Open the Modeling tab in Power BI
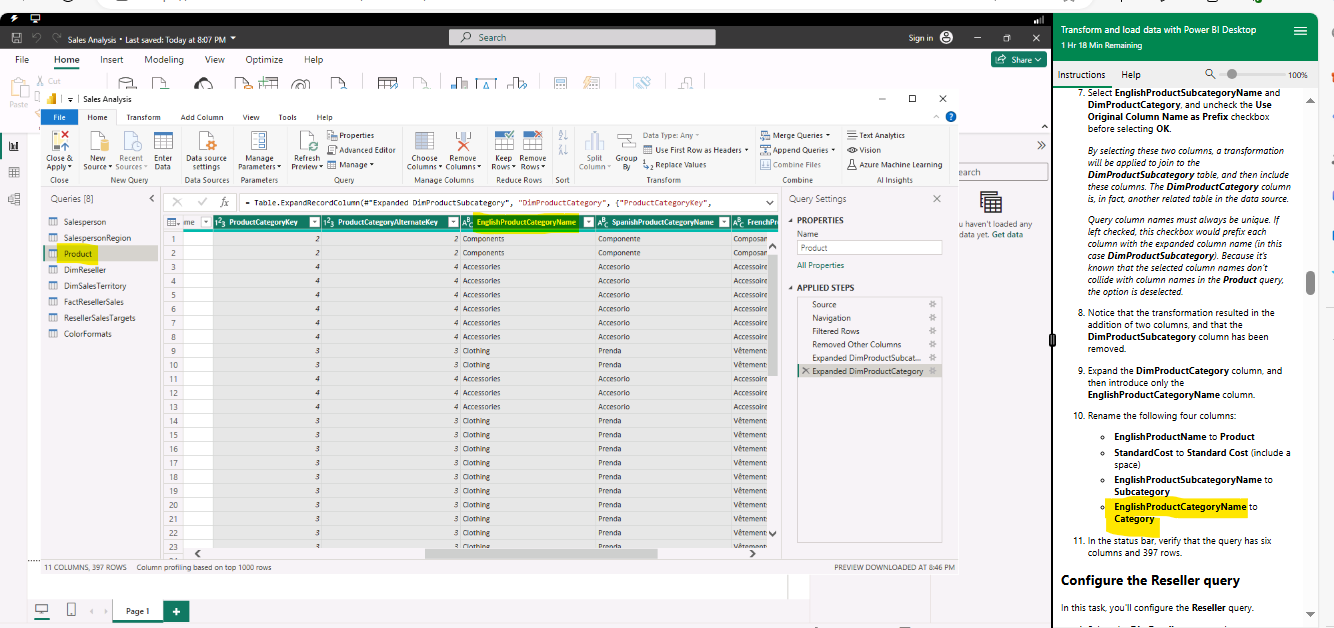The image size is (1334, 628). coord(164,60)
